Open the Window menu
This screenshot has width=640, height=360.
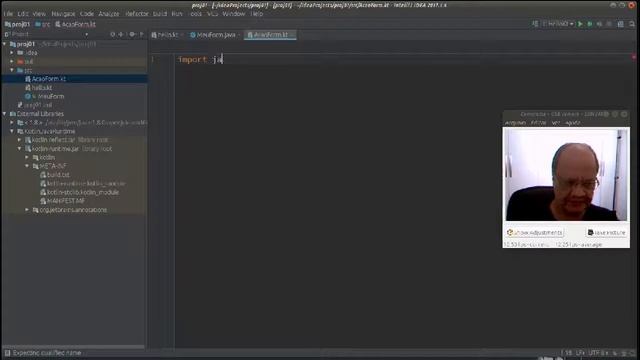[x=234, y=14]
